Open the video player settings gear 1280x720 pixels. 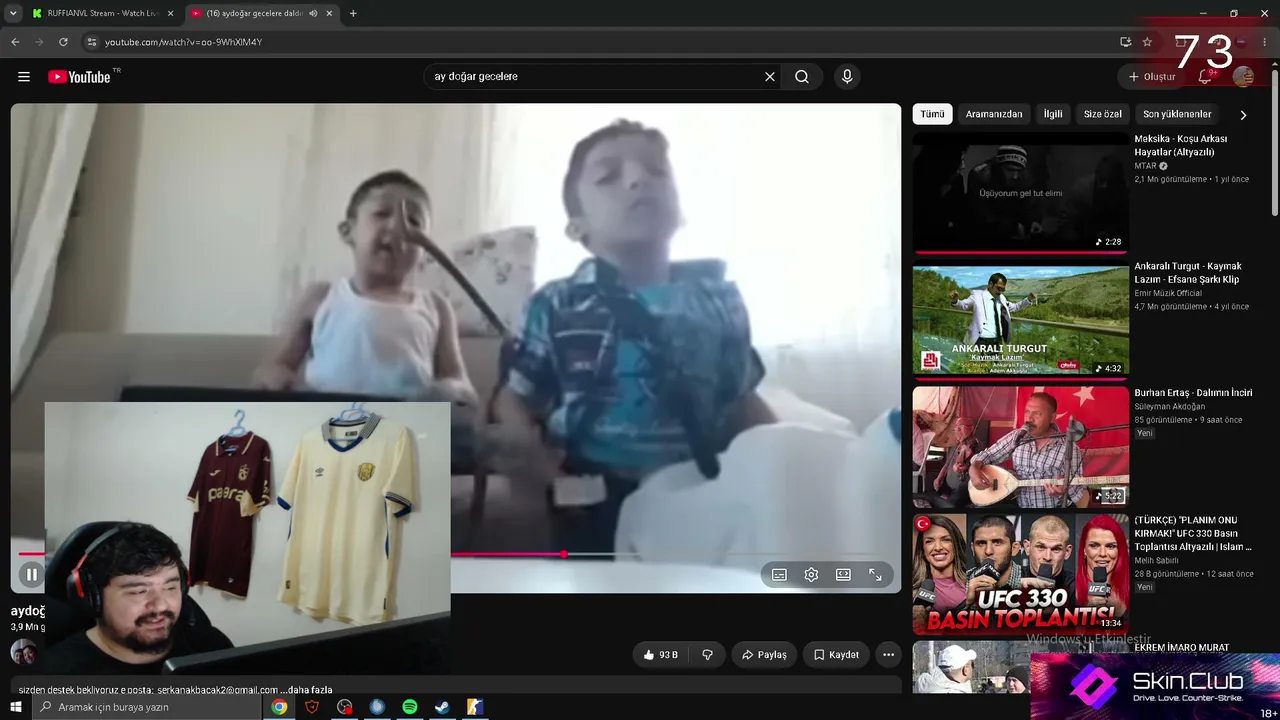811,575
